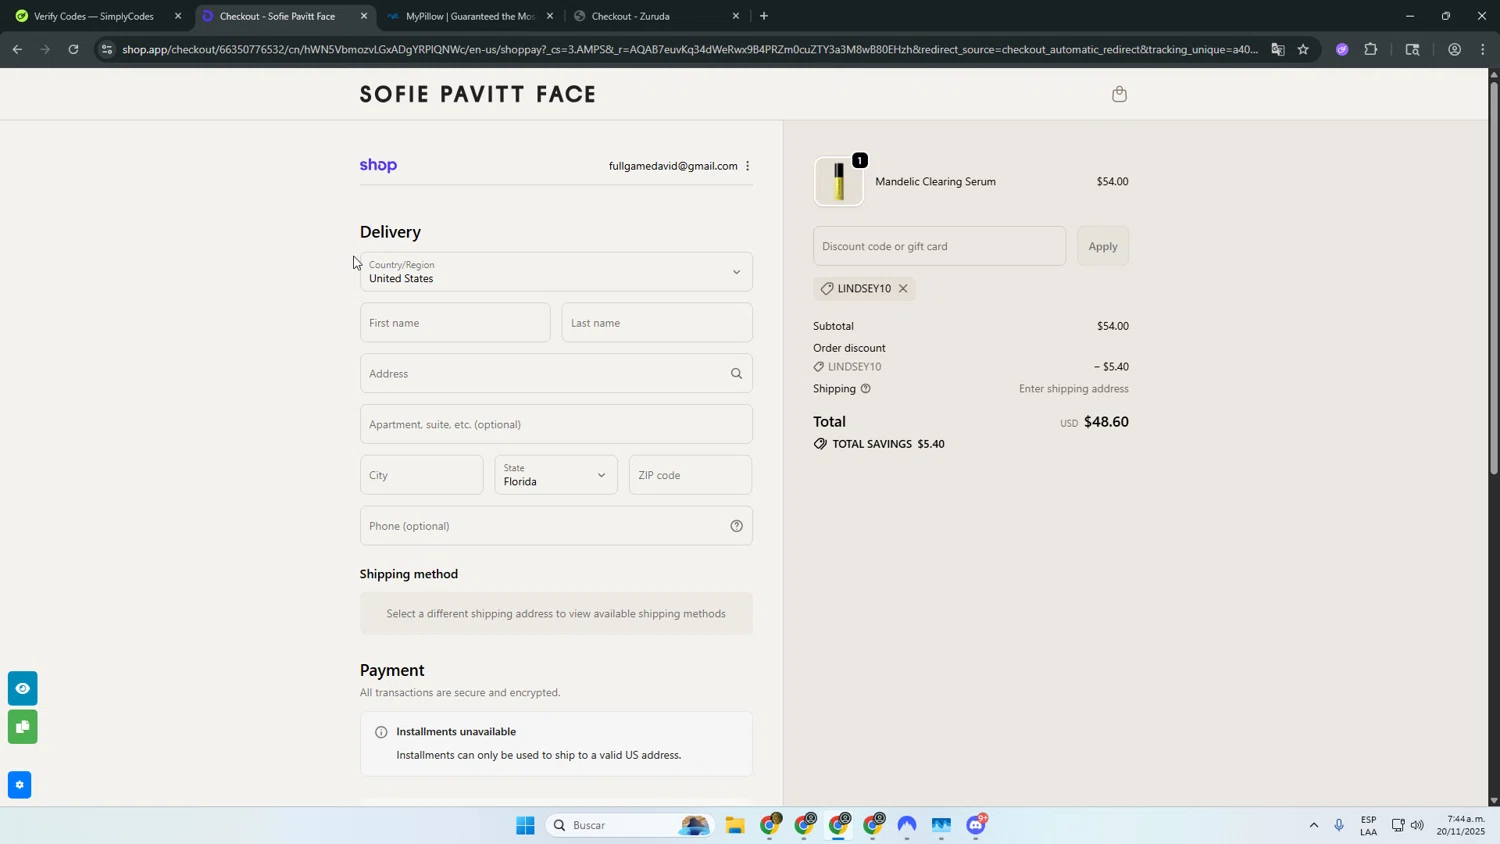Reload the page in browser

click(73, 49)
